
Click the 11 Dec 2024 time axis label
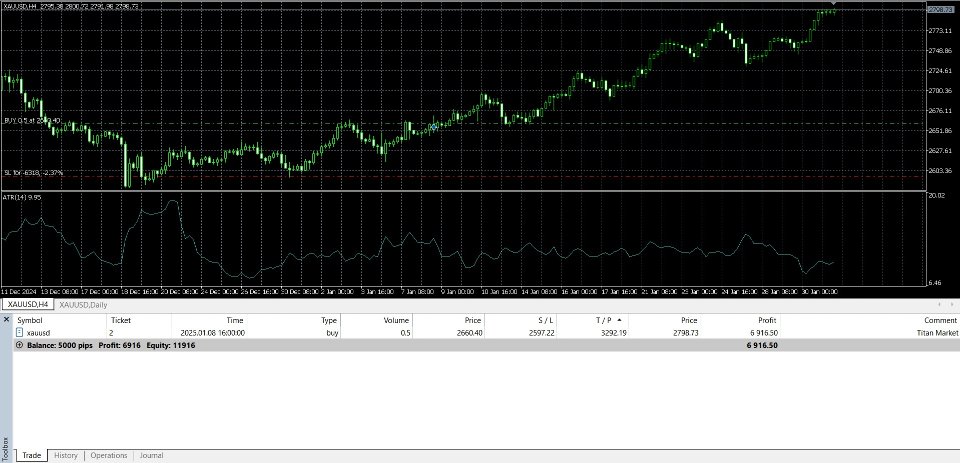tap(20, 292)
